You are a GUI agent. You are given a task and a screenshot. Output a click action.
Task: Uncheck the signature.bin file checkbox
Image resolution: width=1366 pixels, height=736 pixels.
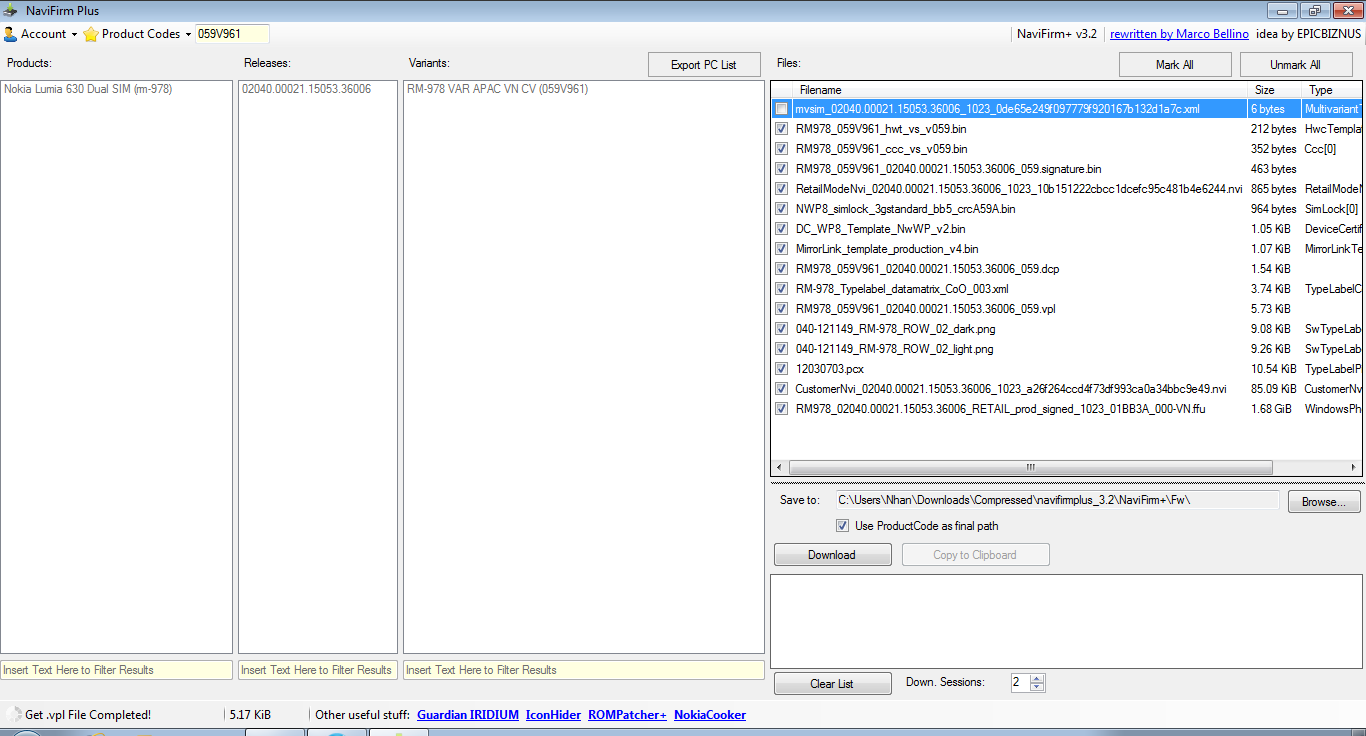pos(781,169)
